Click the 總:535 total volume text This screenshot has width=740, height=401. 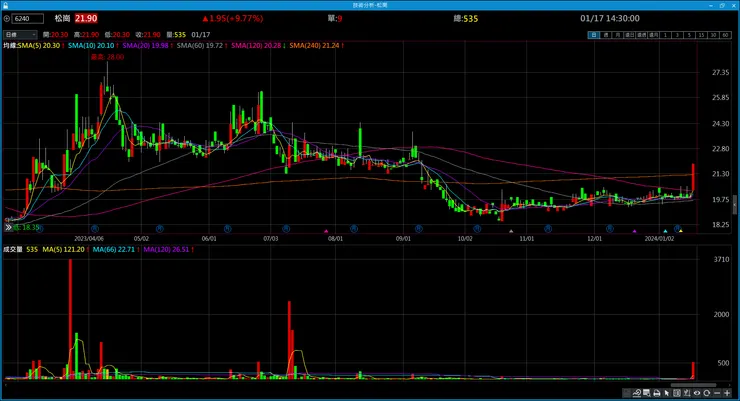pyautogui.click(x=466, y=19)
